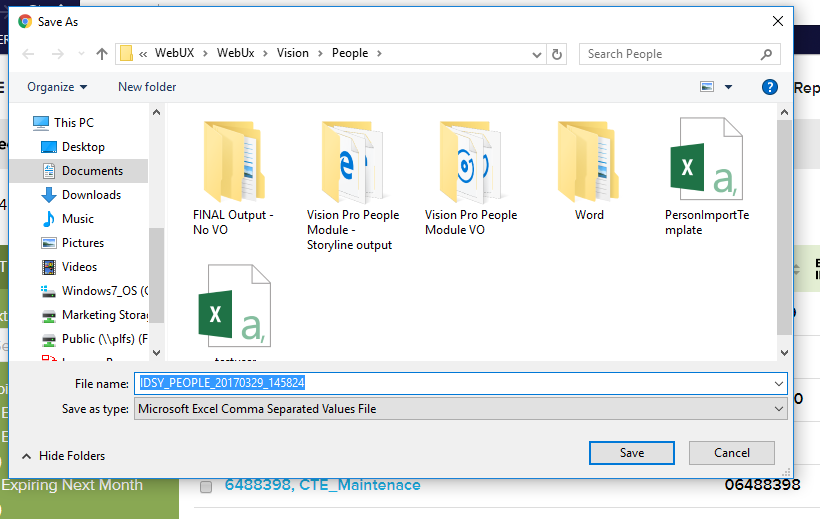Image resolution: width=820 pixels, height=519 pixels.
Task: Tick the checkbox beside 6488398, CTE_Maintenace
Action: click(206, 487)
